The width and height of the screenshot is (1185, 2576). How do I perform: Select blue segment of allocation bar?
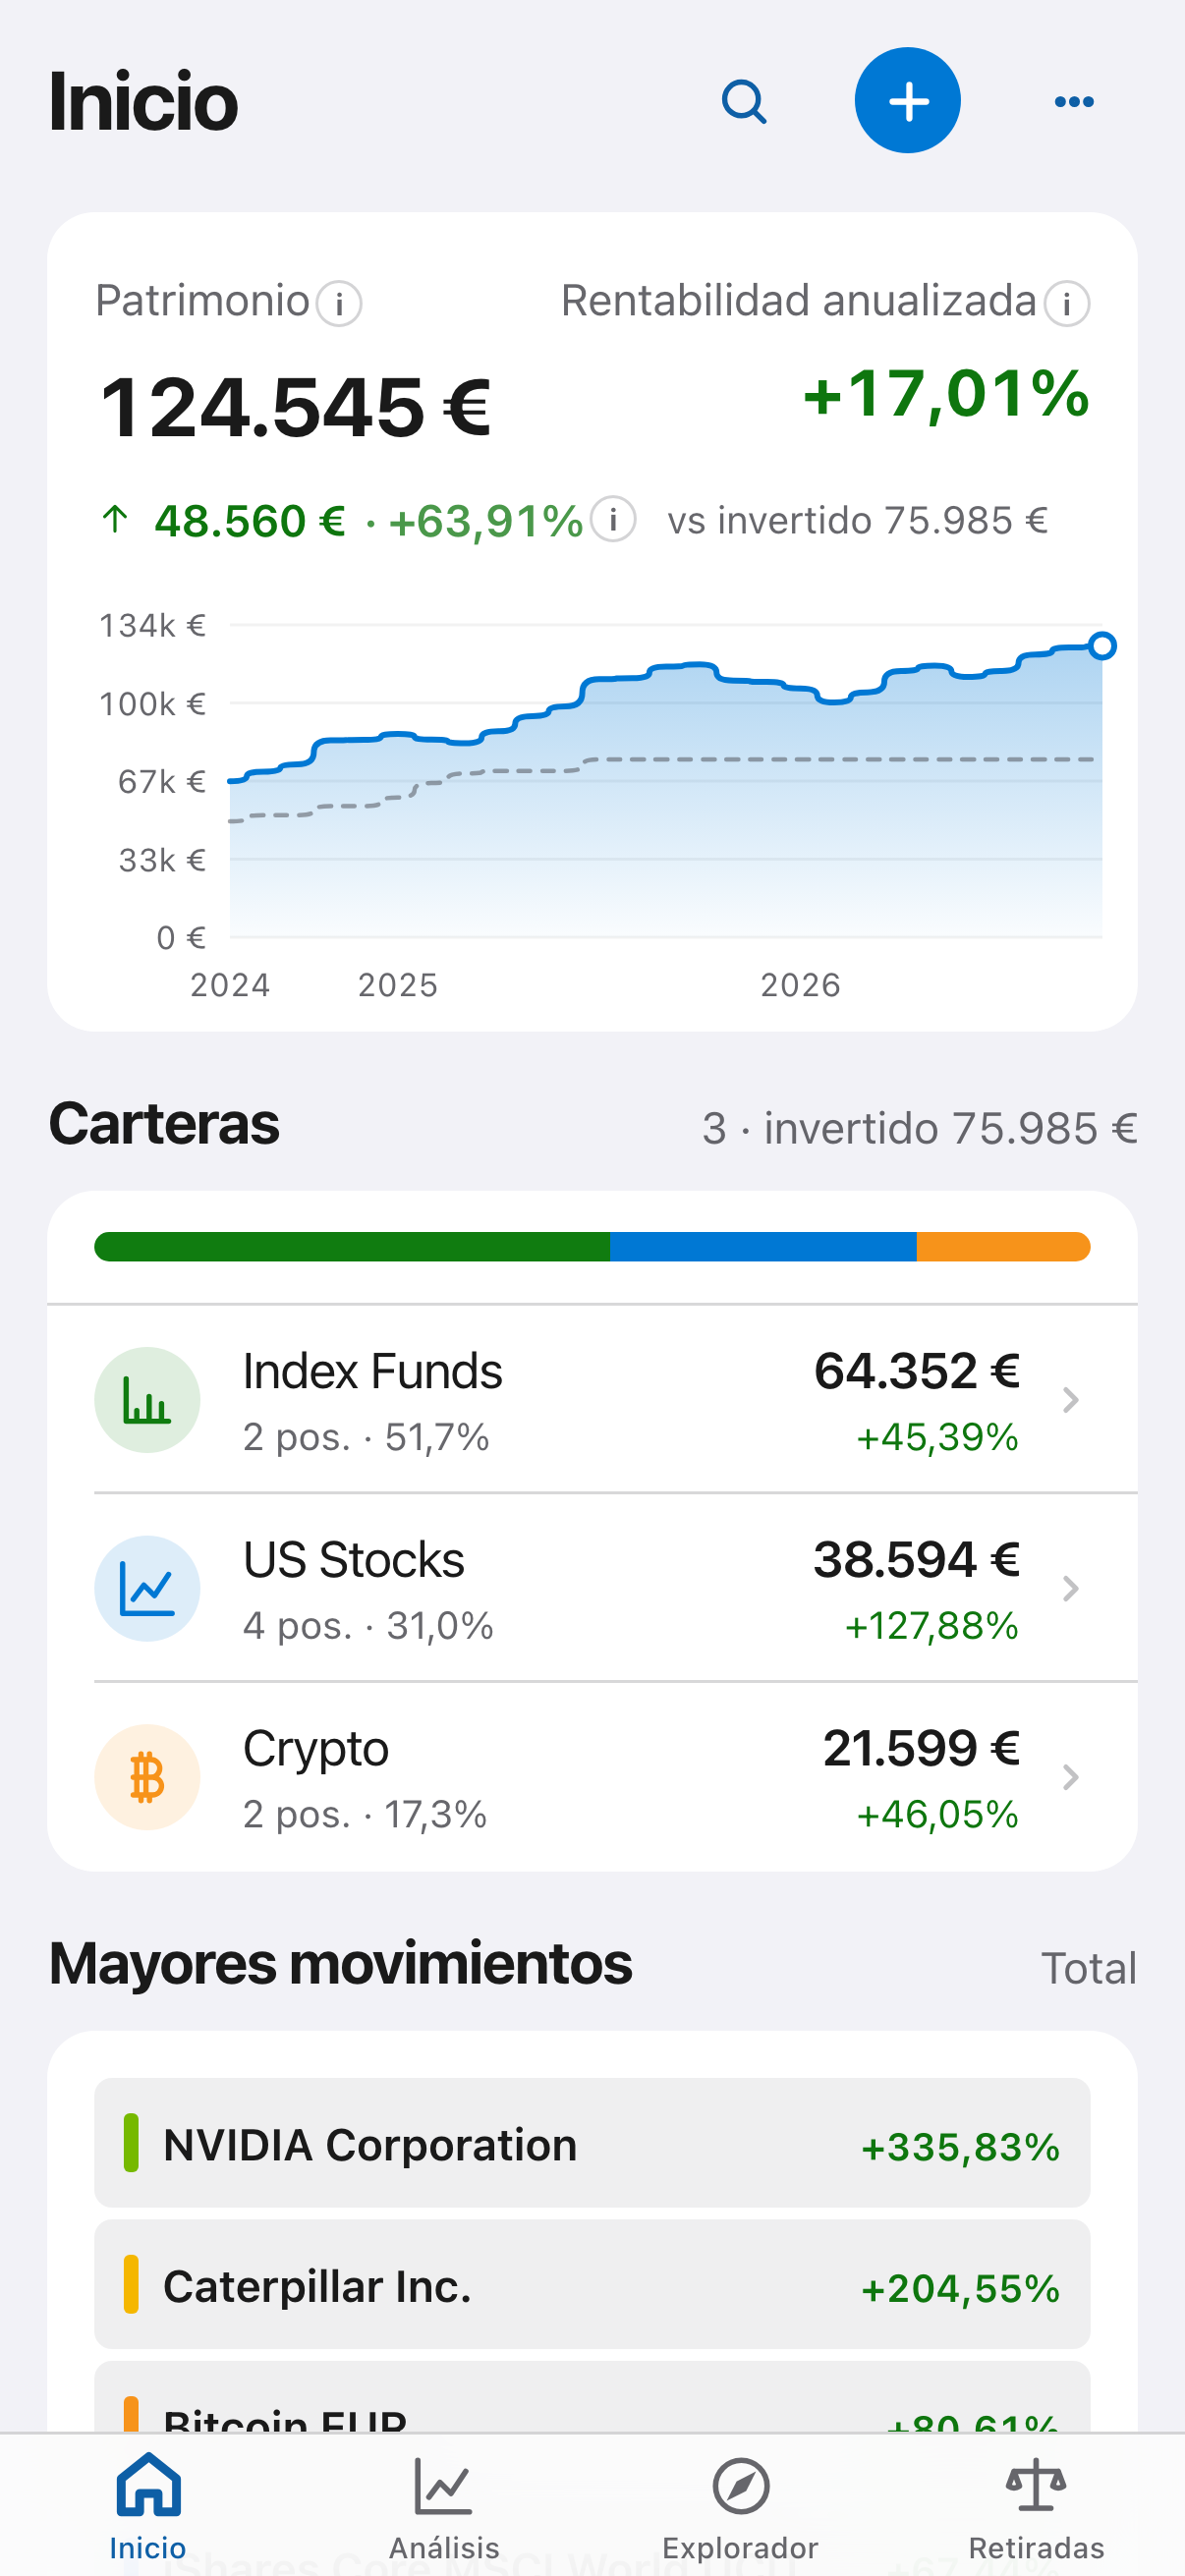click(763, 1246)
